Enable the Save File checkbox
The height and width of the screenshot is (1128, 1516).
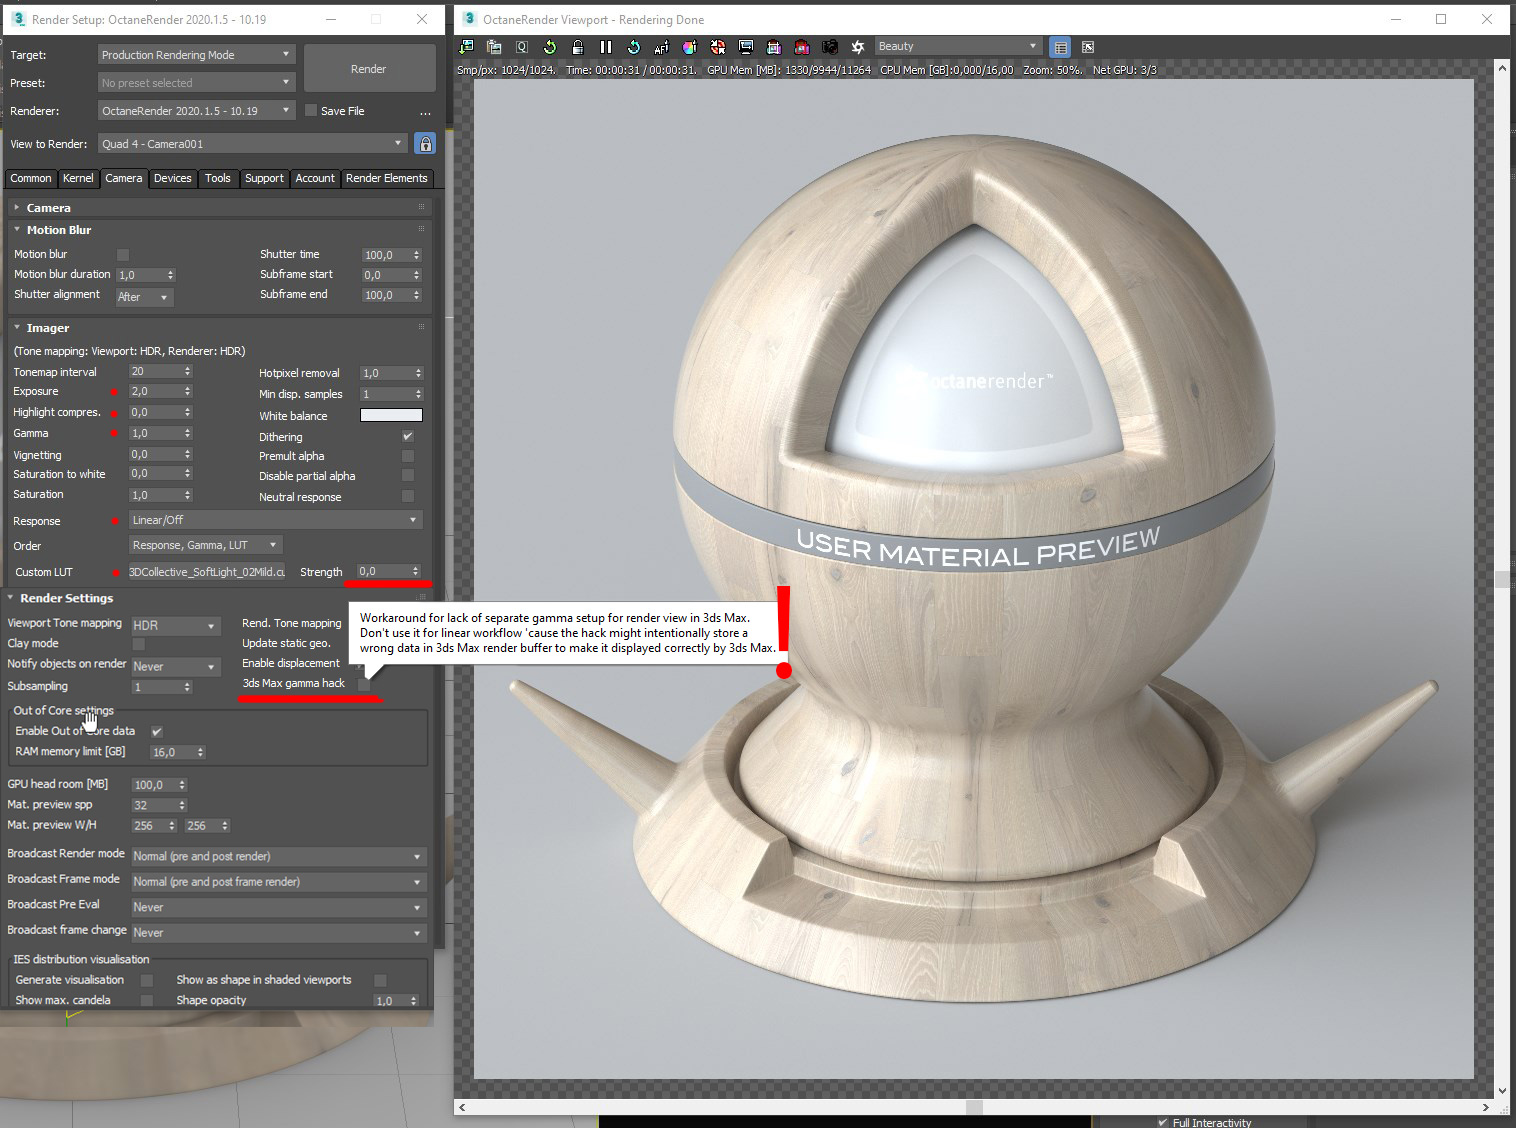(311, 111)
